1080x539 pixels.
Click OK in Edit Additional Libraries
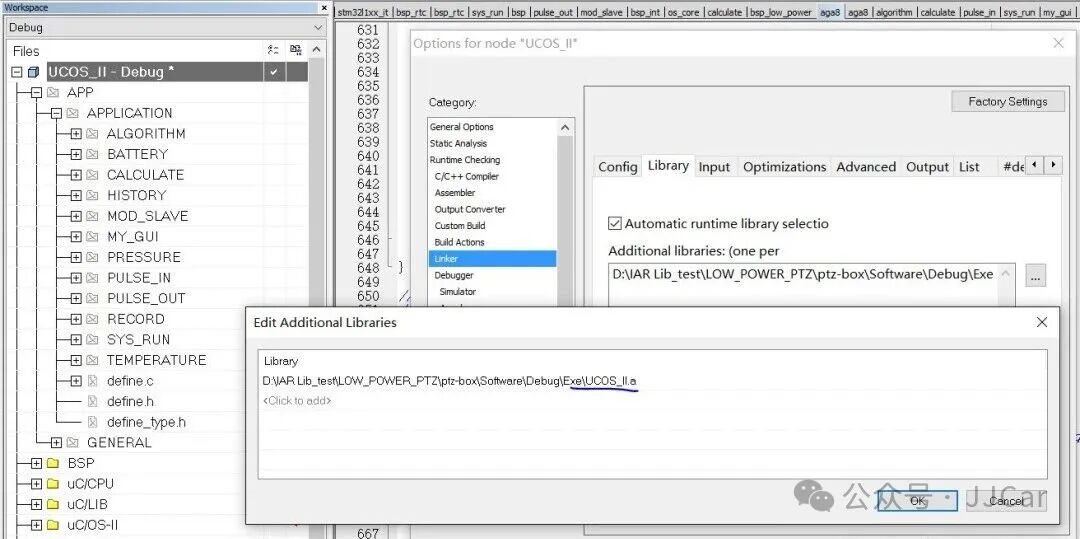click(917, 500)
